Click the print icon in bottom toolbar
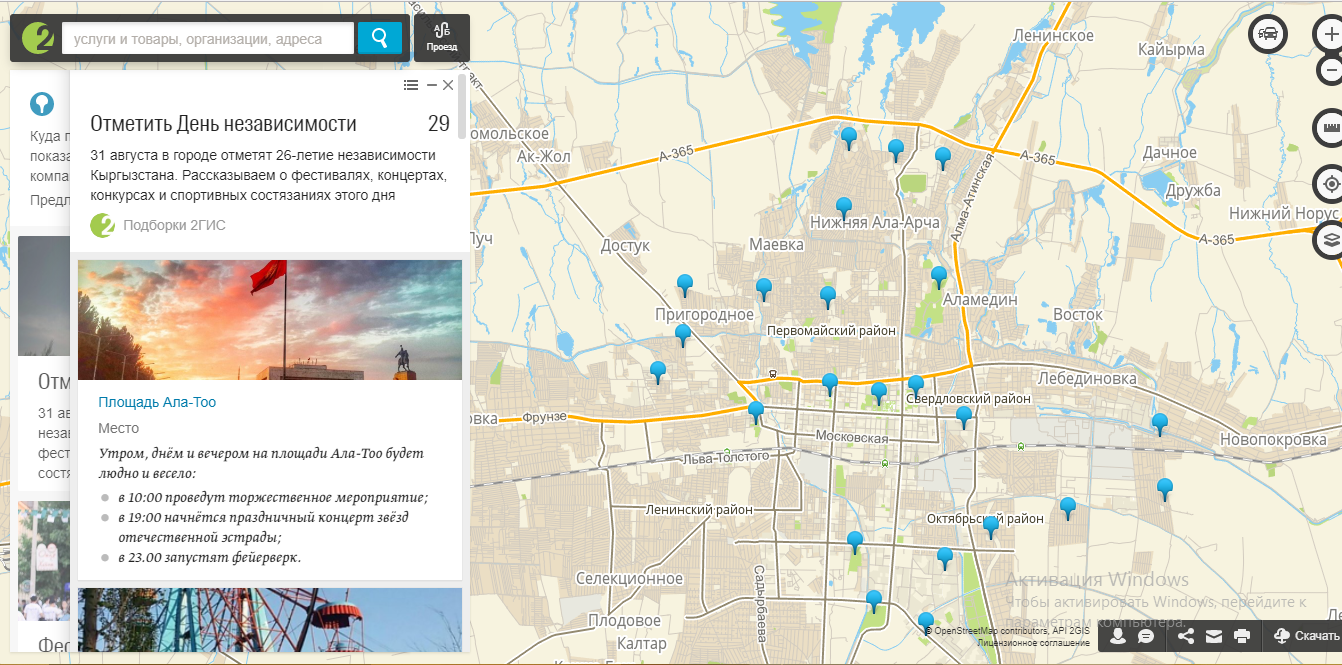The height and width of the screenshot is (665, 1342). point(1242,636)
